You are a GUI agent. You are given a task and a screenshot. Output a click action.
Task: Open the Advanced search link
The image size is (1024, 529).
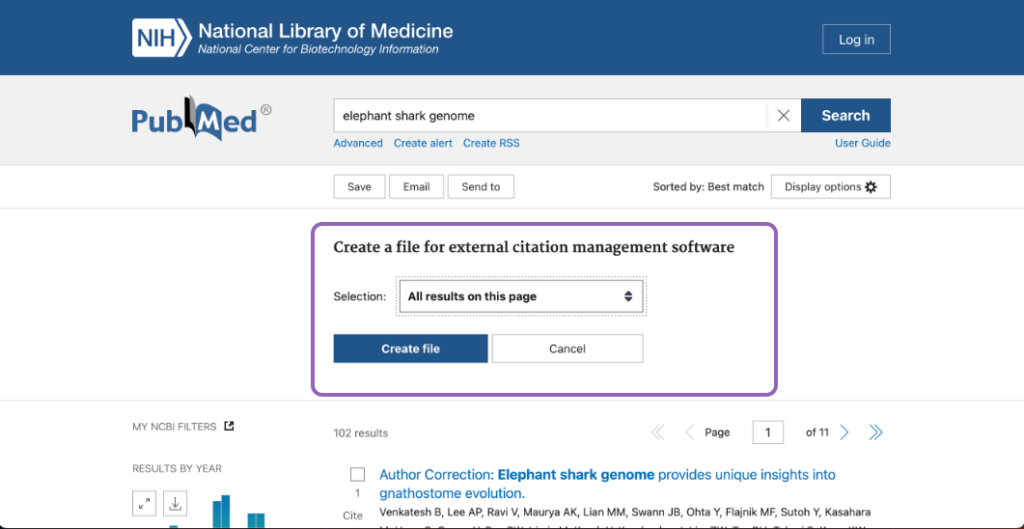point(358,143)
